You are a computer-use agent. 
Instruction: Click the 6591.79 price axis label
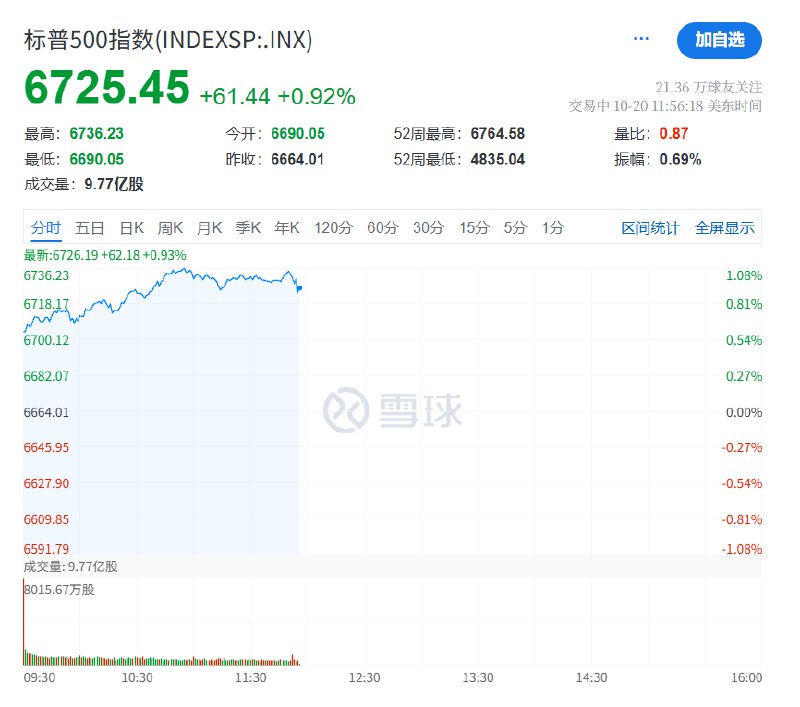(46, 549)
